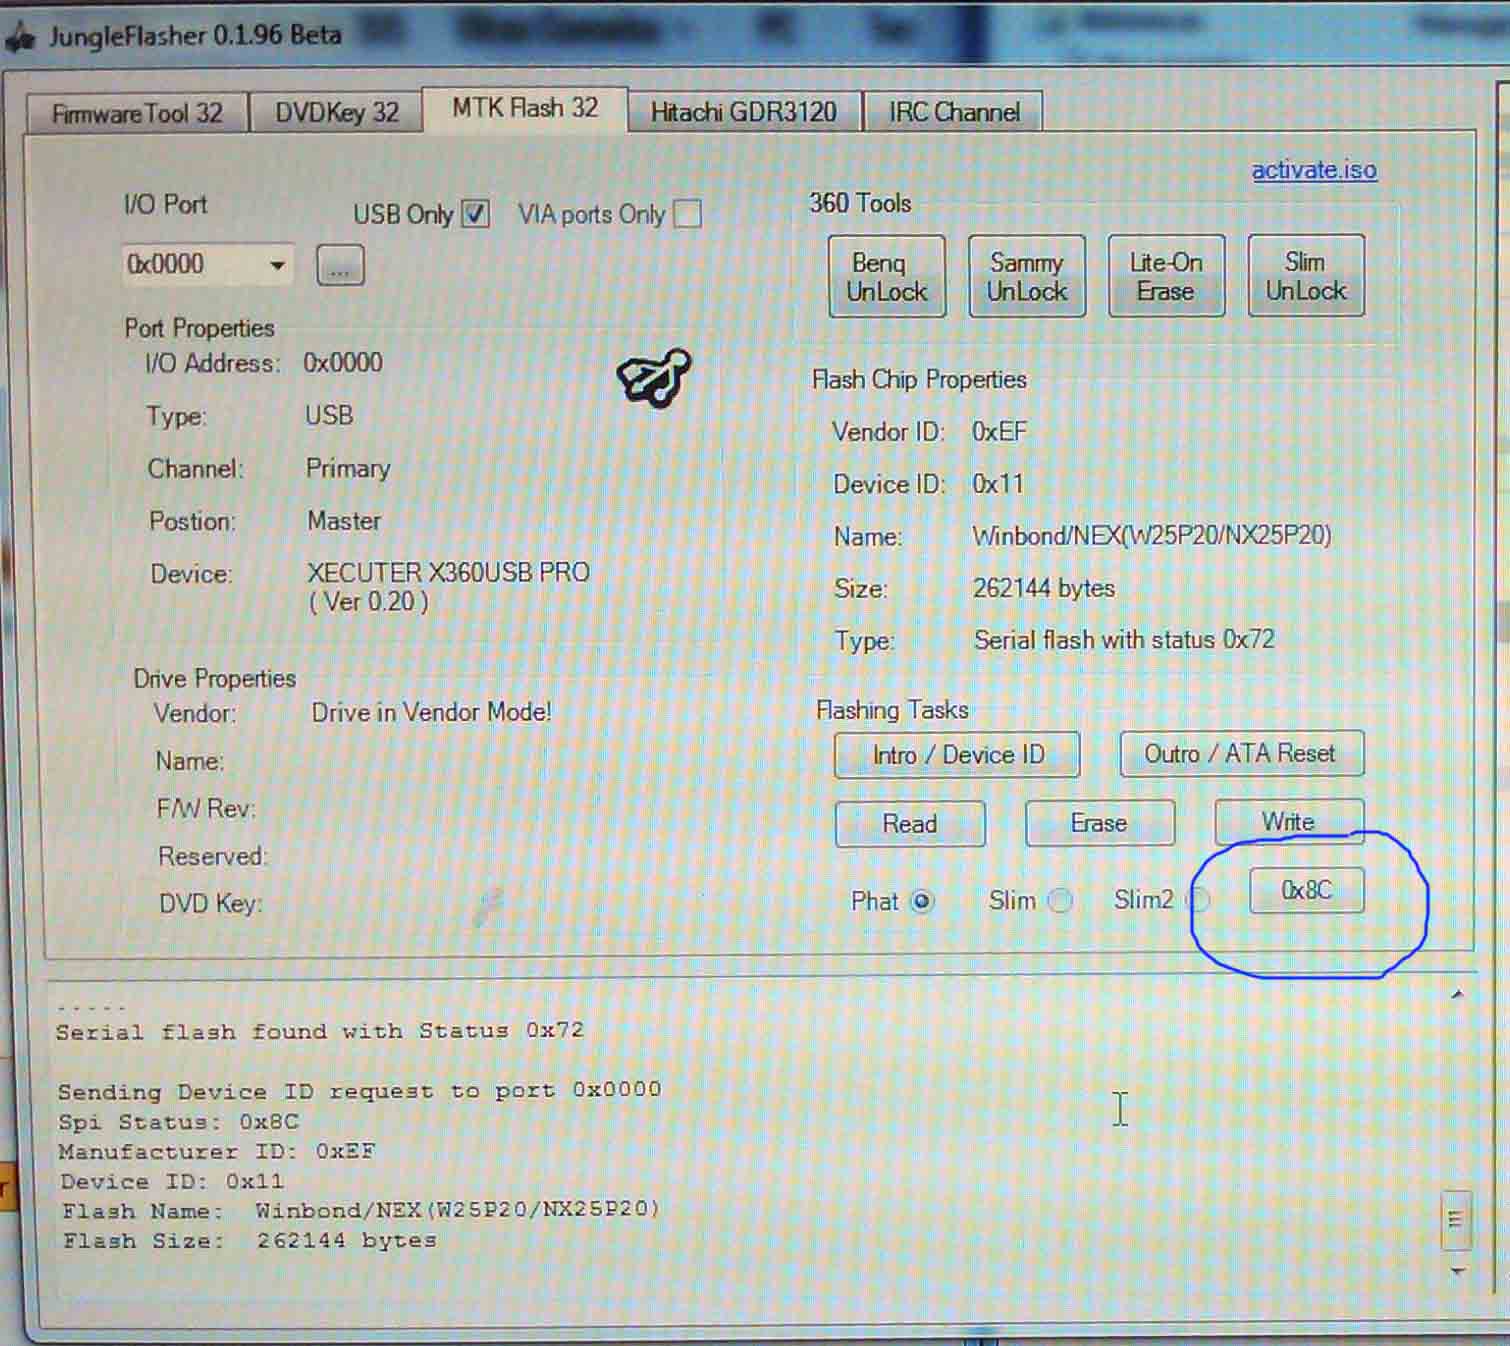Open the DVDKey 32 tab

coord(337,112)
